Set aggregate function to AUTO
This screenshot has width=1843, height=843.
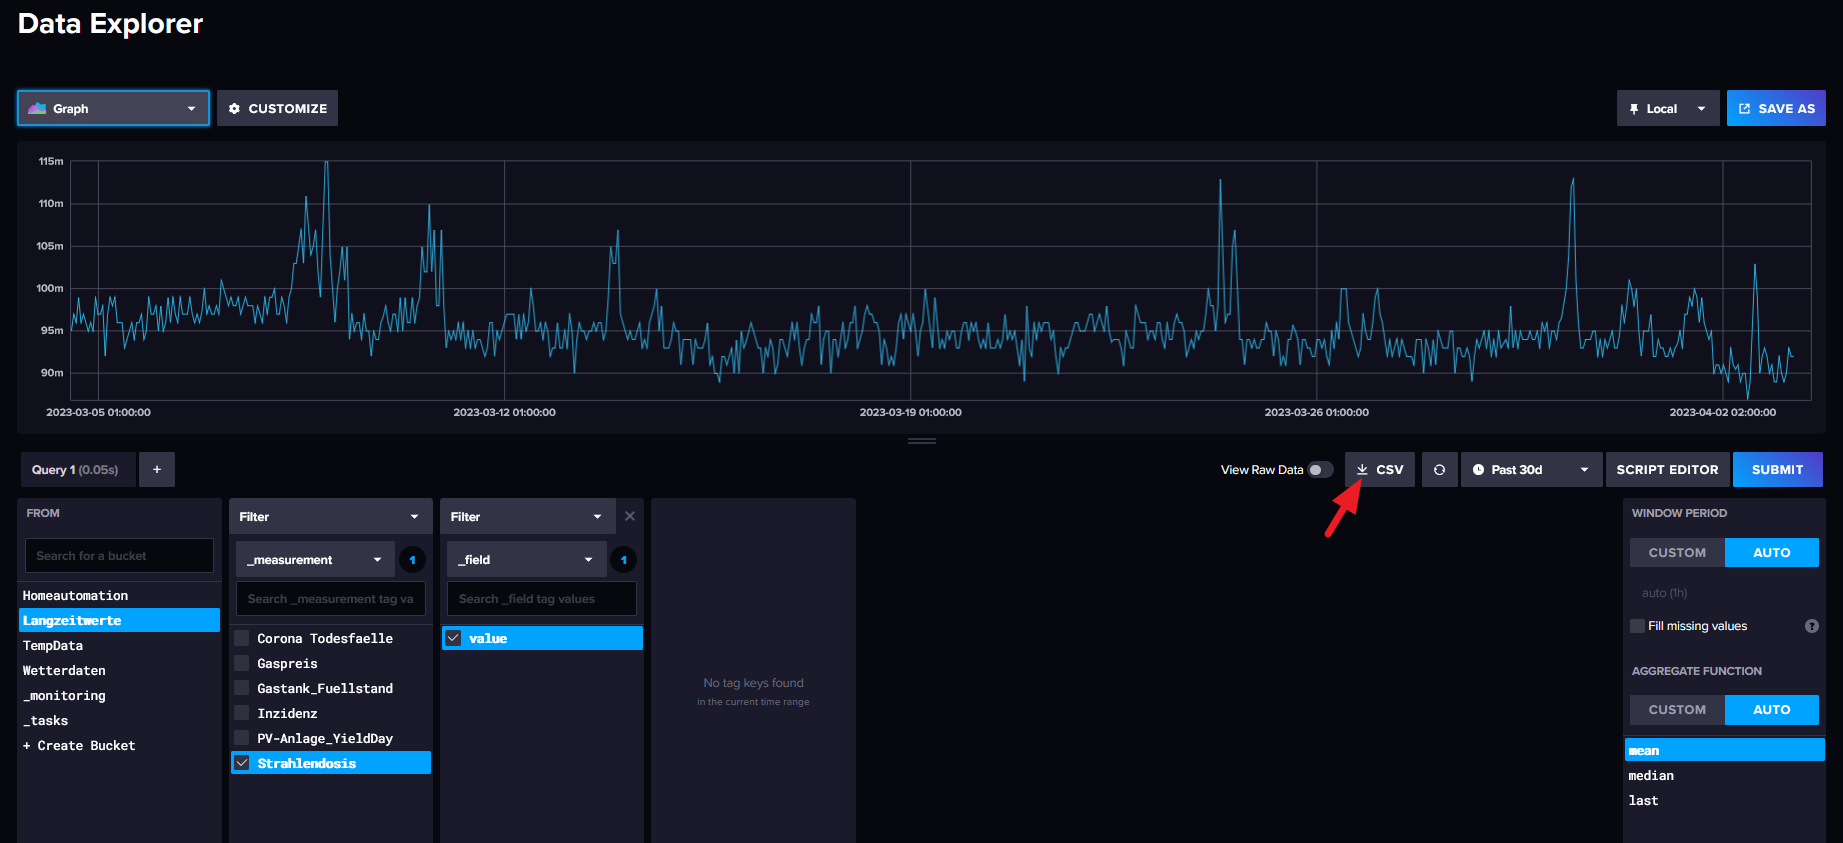point(1772,709)
